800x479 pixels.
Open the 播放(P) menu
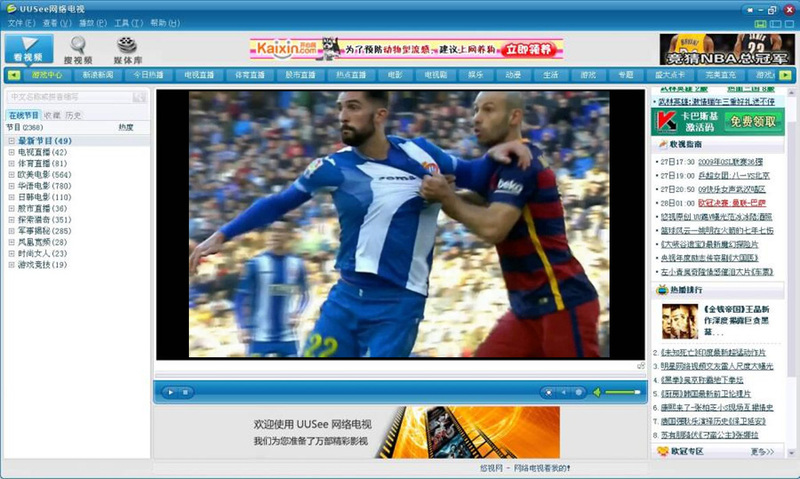(92, 23)
